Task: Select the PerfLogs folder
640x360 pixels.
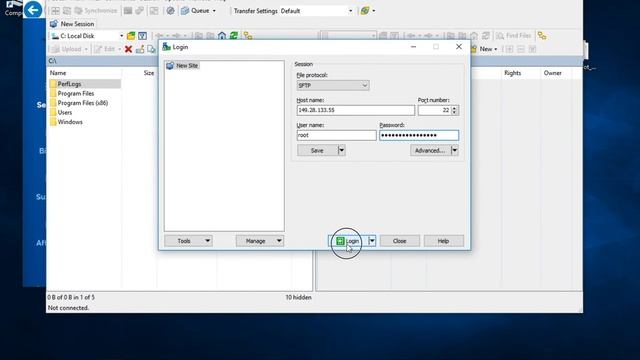Action: click(x=69, y=84)
